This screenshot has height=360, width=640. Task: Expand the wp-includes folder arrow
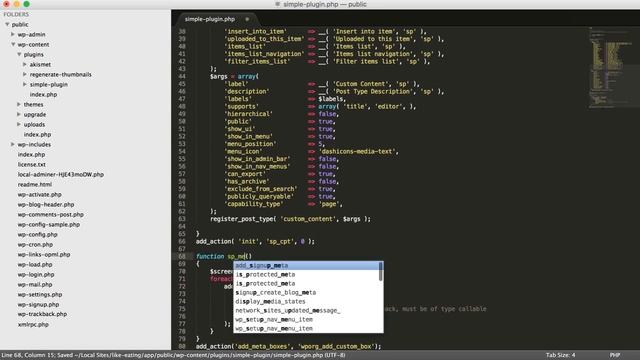[13, 144]
